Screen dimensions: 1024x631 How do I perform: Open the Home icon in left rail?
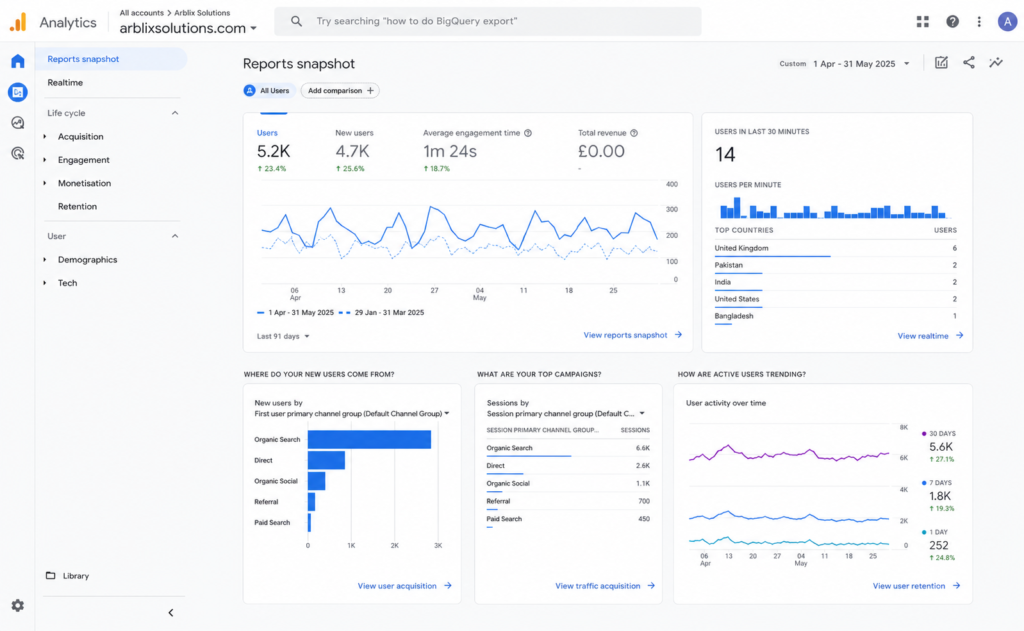[18, 61]
